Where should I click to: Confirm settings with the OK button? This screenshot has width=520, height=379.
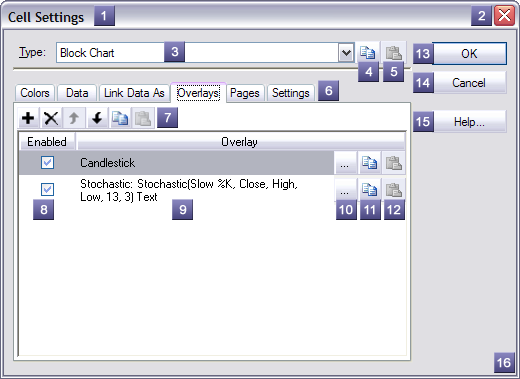(x=469, y=54)
